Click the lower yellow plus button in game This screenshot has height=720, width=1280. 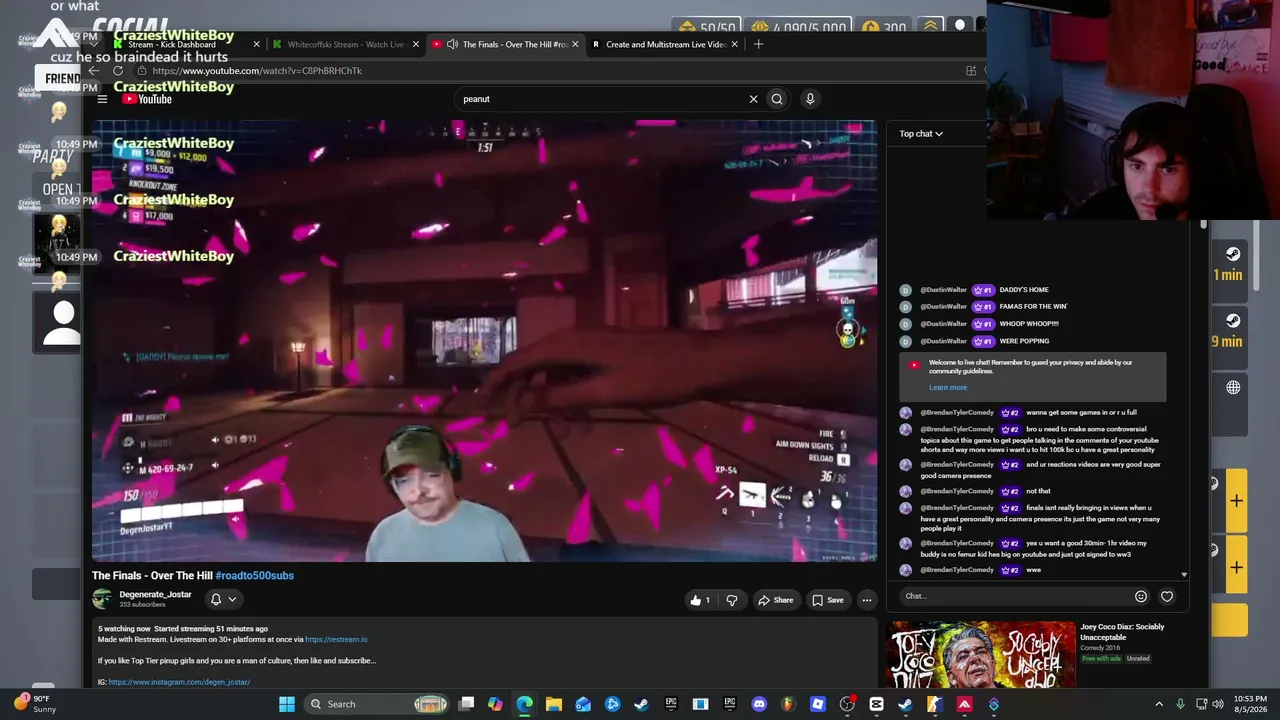(1235, 568)
